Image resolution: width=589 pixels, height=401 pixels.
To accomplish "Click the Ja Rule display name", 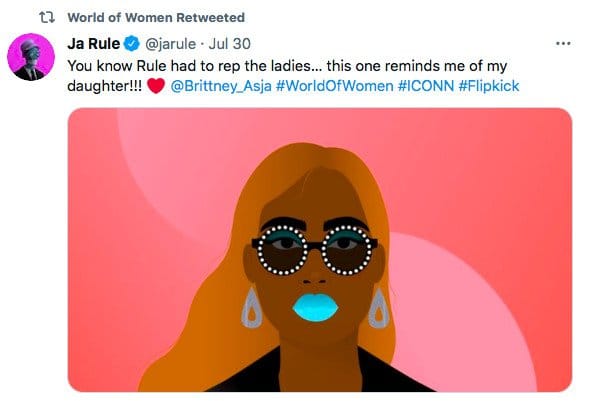I will tap(94, 44).
